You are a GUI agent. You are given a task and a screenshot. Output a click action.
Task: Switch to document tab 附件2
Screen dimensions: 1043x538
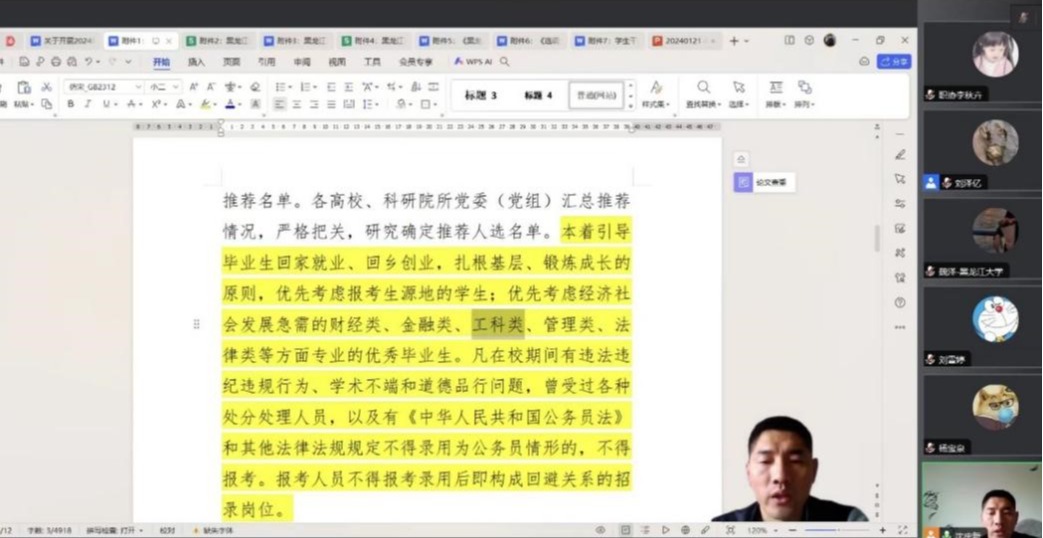tap(218, 41)
